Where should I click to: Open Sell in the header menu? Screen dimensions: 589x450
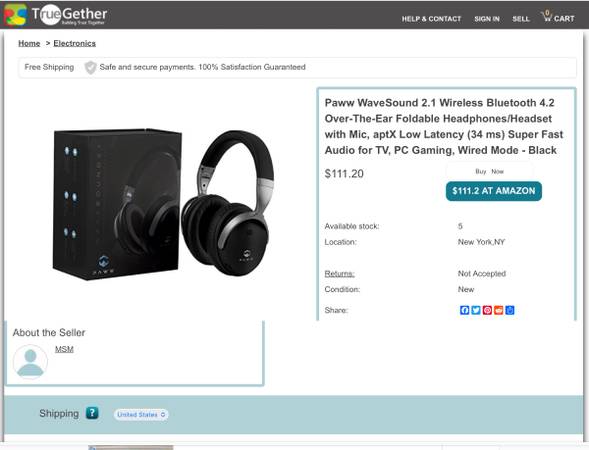pos(521,19)
